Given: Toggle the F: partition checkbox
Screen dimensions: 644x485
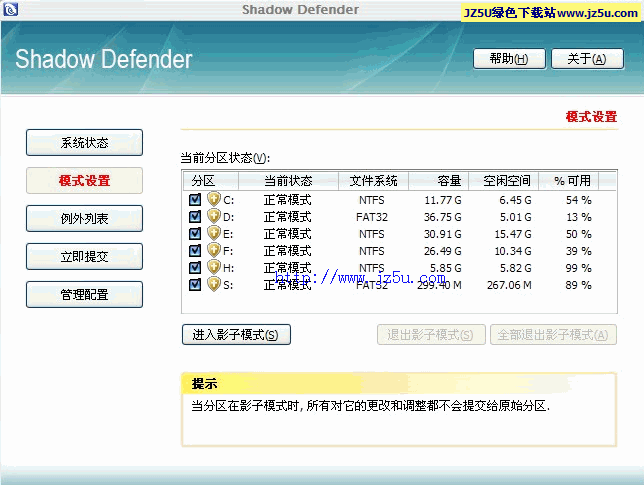Looking at the screenshot, I should [195, 251].
